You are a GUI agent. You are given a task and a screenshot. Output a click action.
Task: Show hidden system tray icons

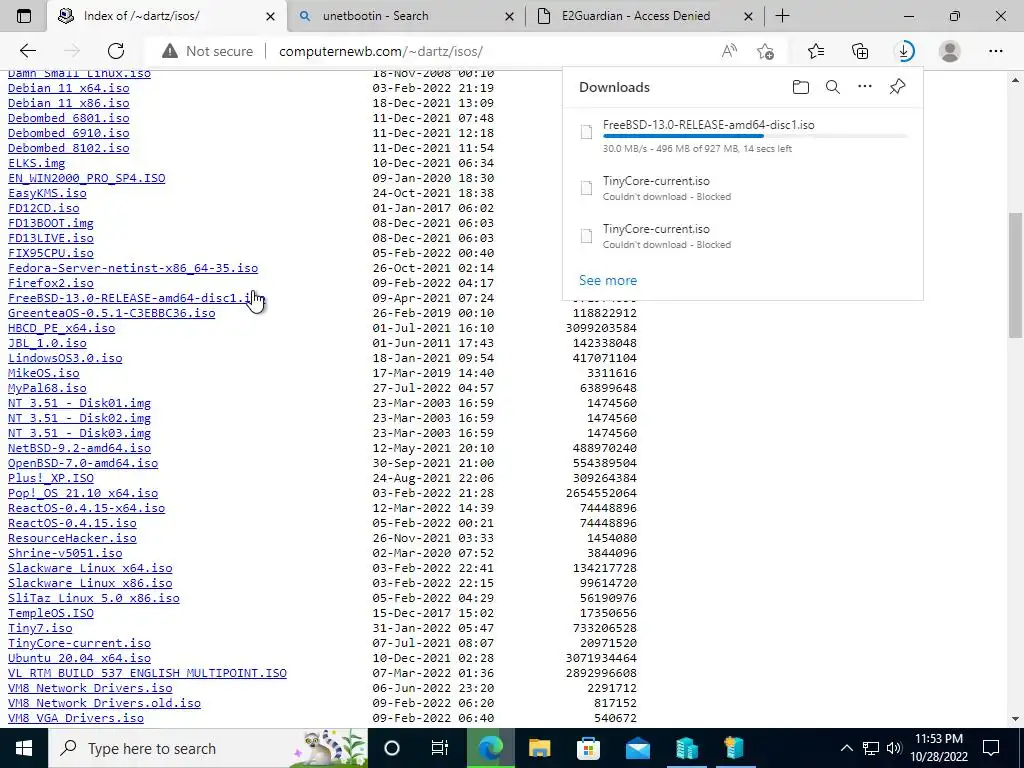[846, 748]
